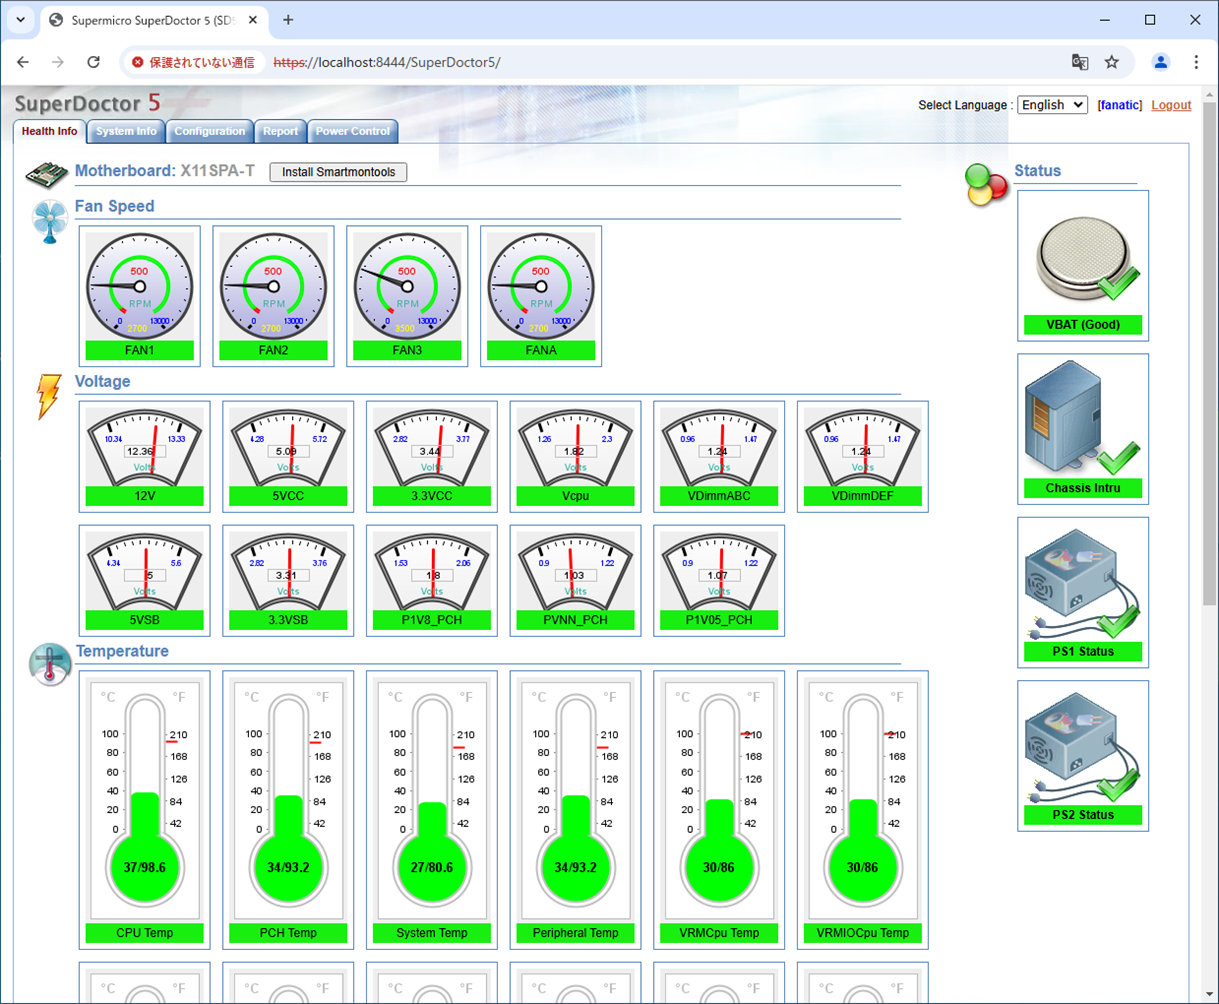This screenshot has height=1004, width=1219.
Task: Click the CPU Temp thermometer
Action: coord(145,809)
